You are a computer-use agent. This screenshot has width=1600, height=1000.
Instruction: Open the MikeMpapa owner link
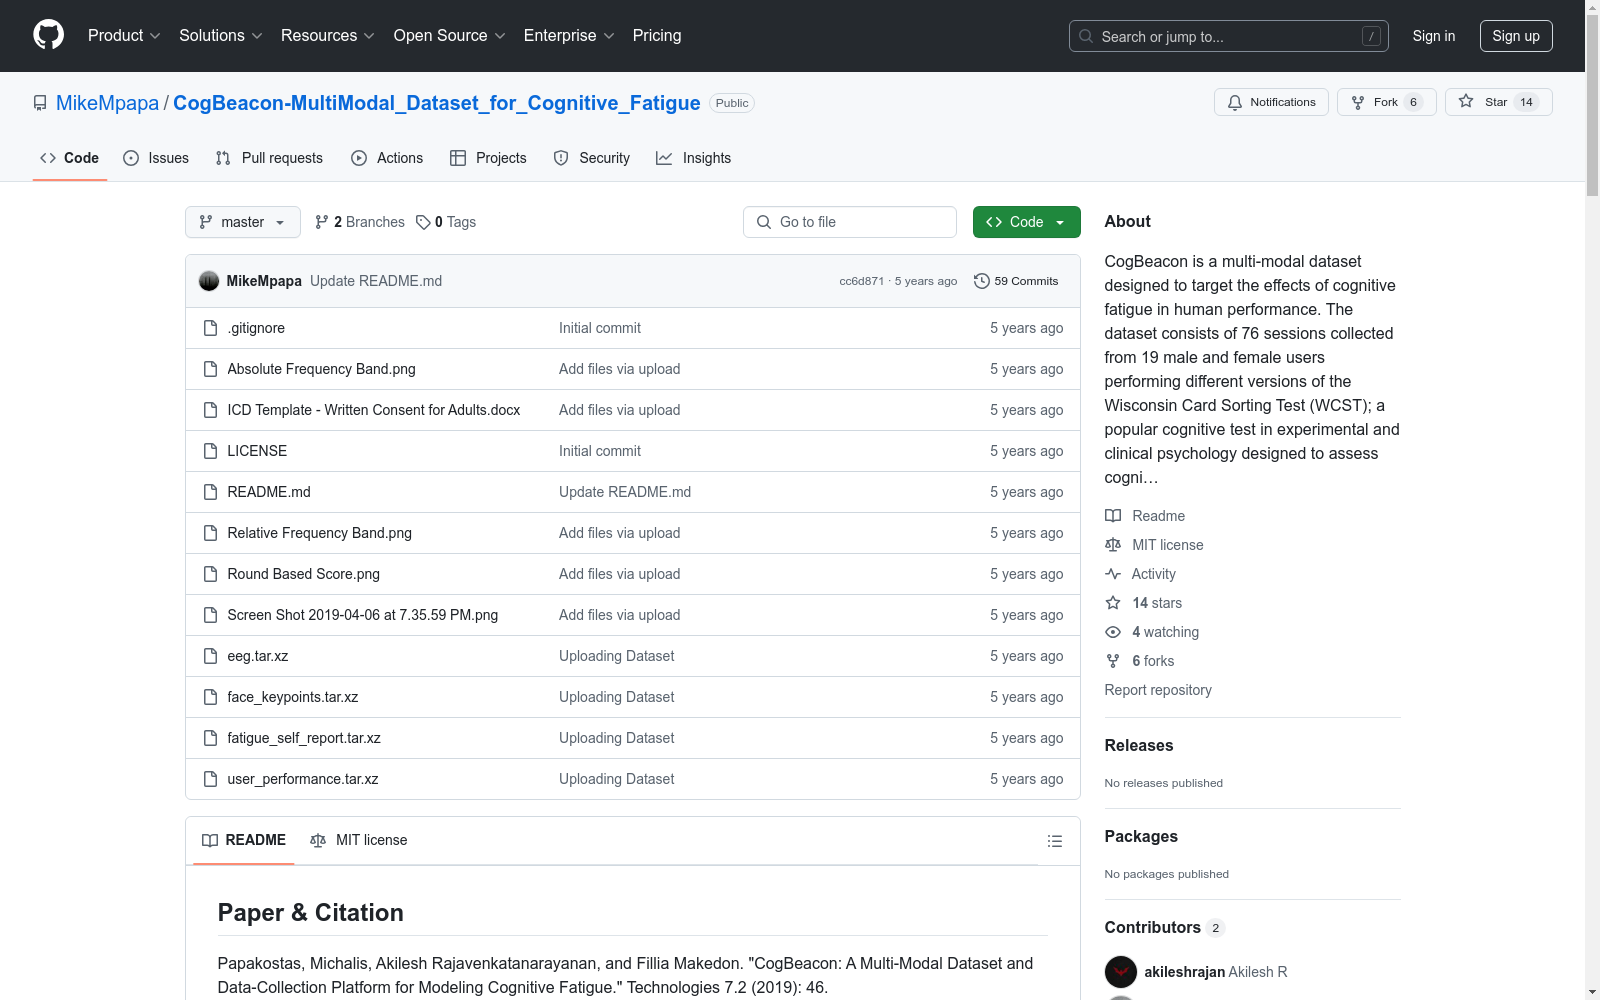click(x=107, y=103)
